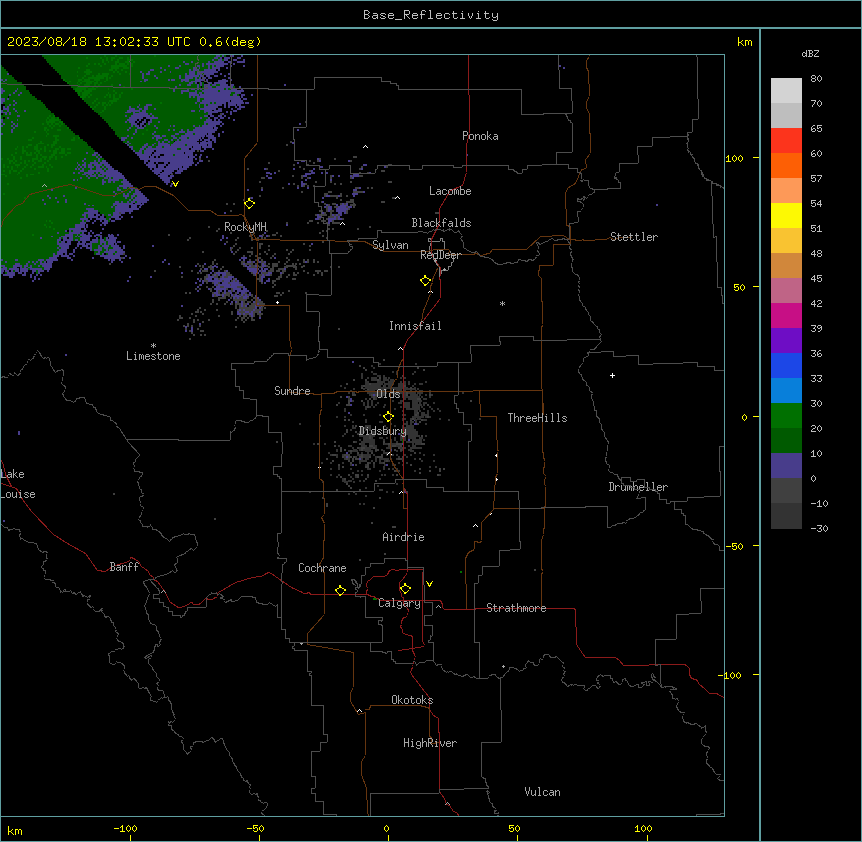Image resolution: width=862 pixels, height=842 pixels.
Task: Click the Lacombe city label
Action: [x=450, y=191]
